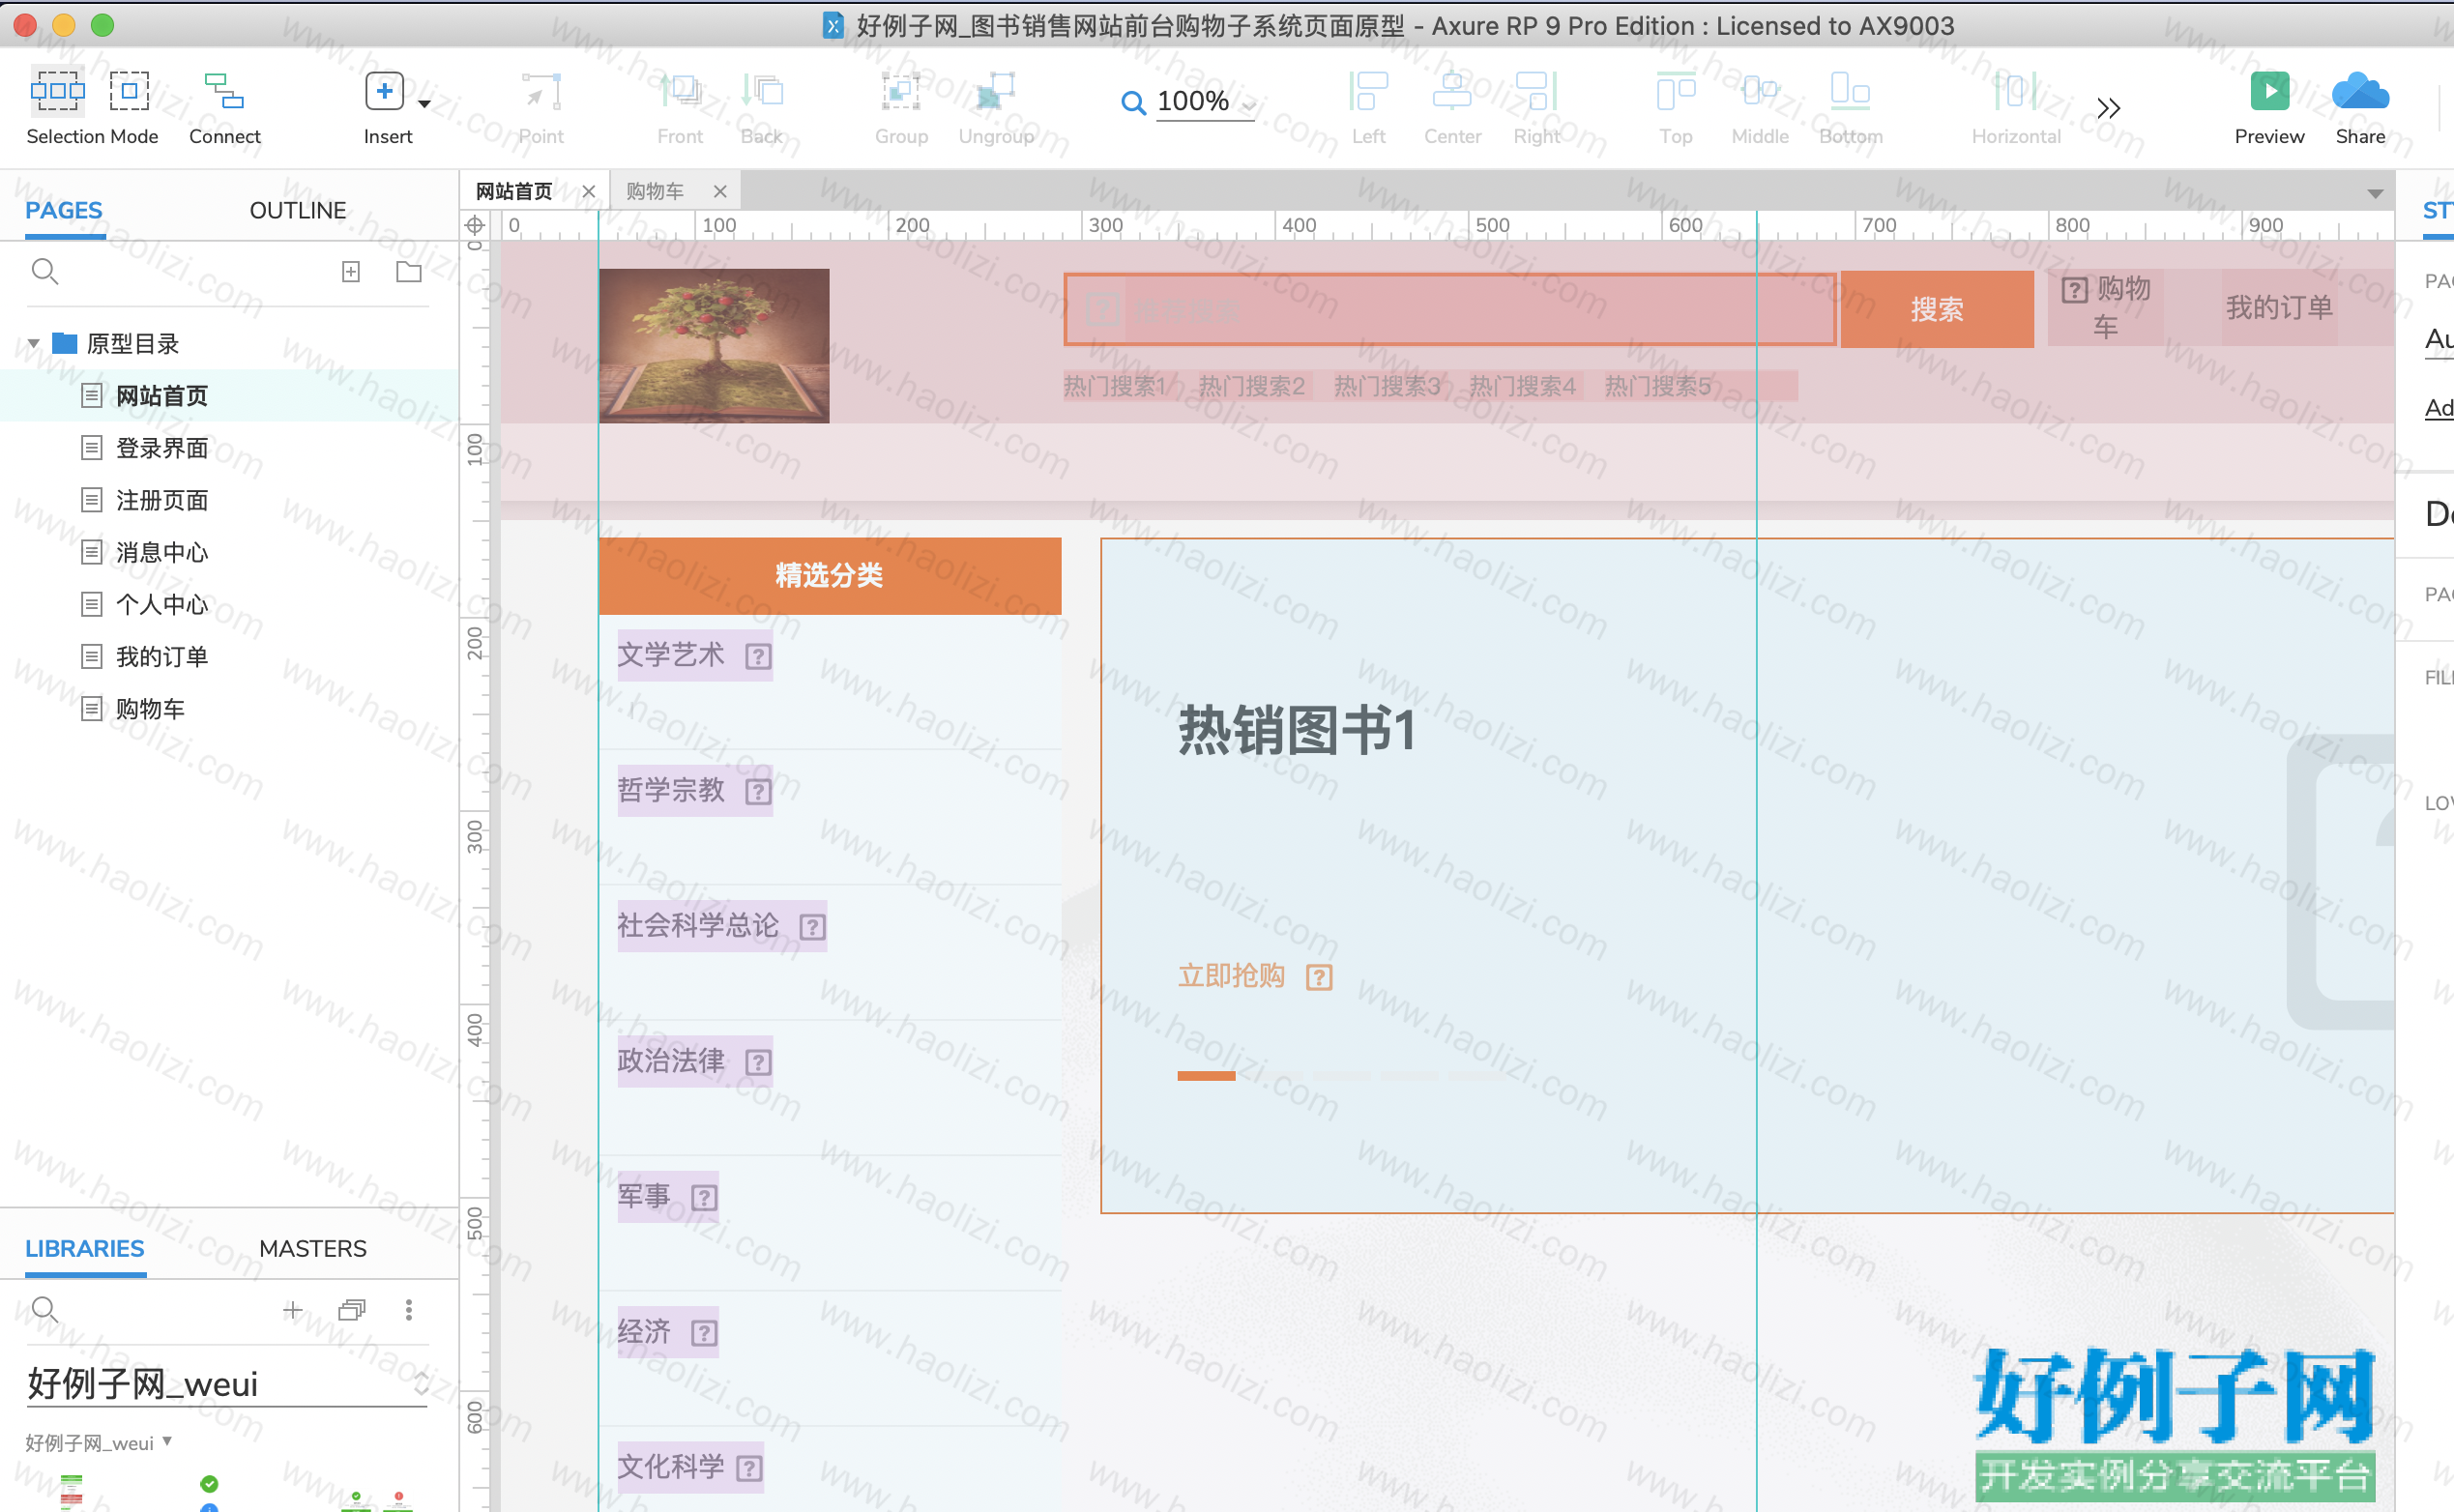
Task: Show more toolbar items chevron
Action: coord(2108,108)
